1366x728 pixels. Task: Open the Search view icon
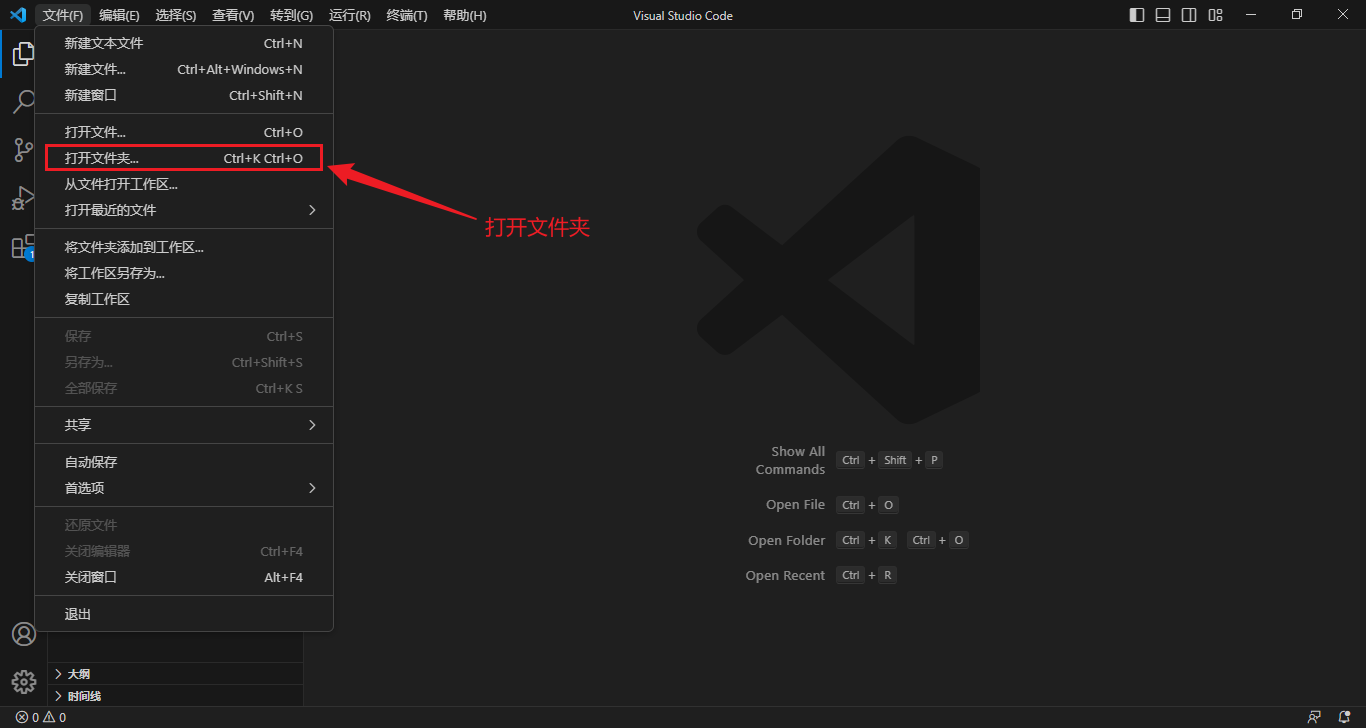pos(23,102)
